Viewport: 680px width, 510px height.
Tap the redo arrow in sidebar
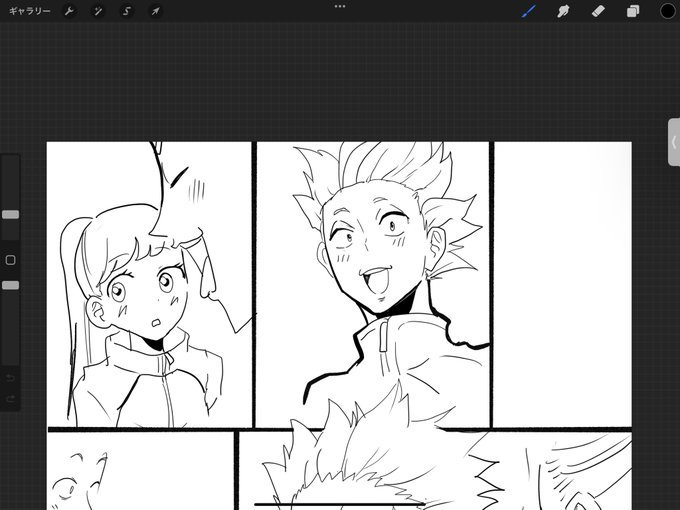pyautogui.click(x=10, y=399)
